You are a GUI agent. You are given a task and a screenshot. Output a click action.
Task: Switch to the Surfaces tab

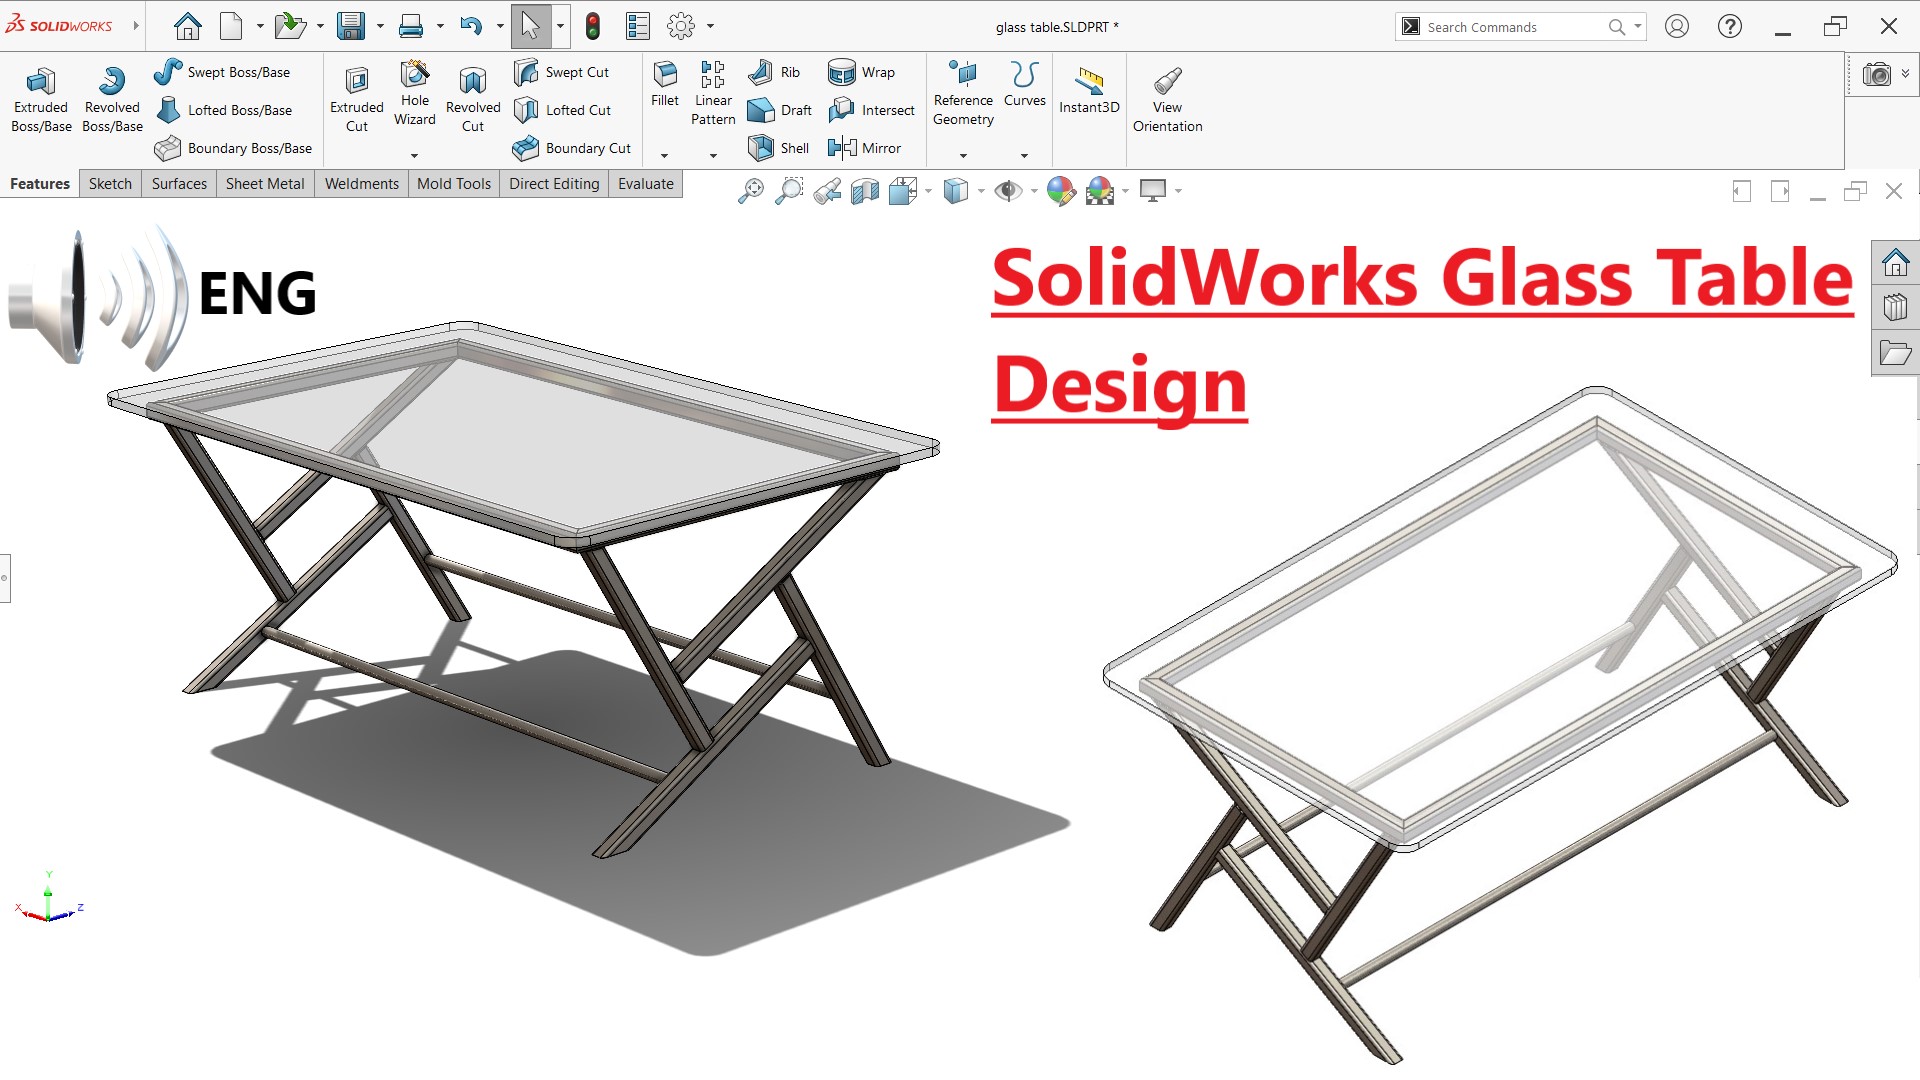(x=179, y=184)
